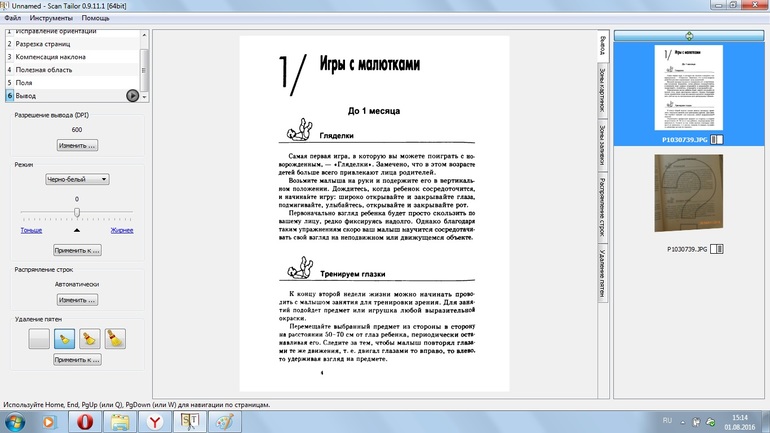770x433 pixels.
Task: Click the run batch processing play icon
Action: (132, 95)
